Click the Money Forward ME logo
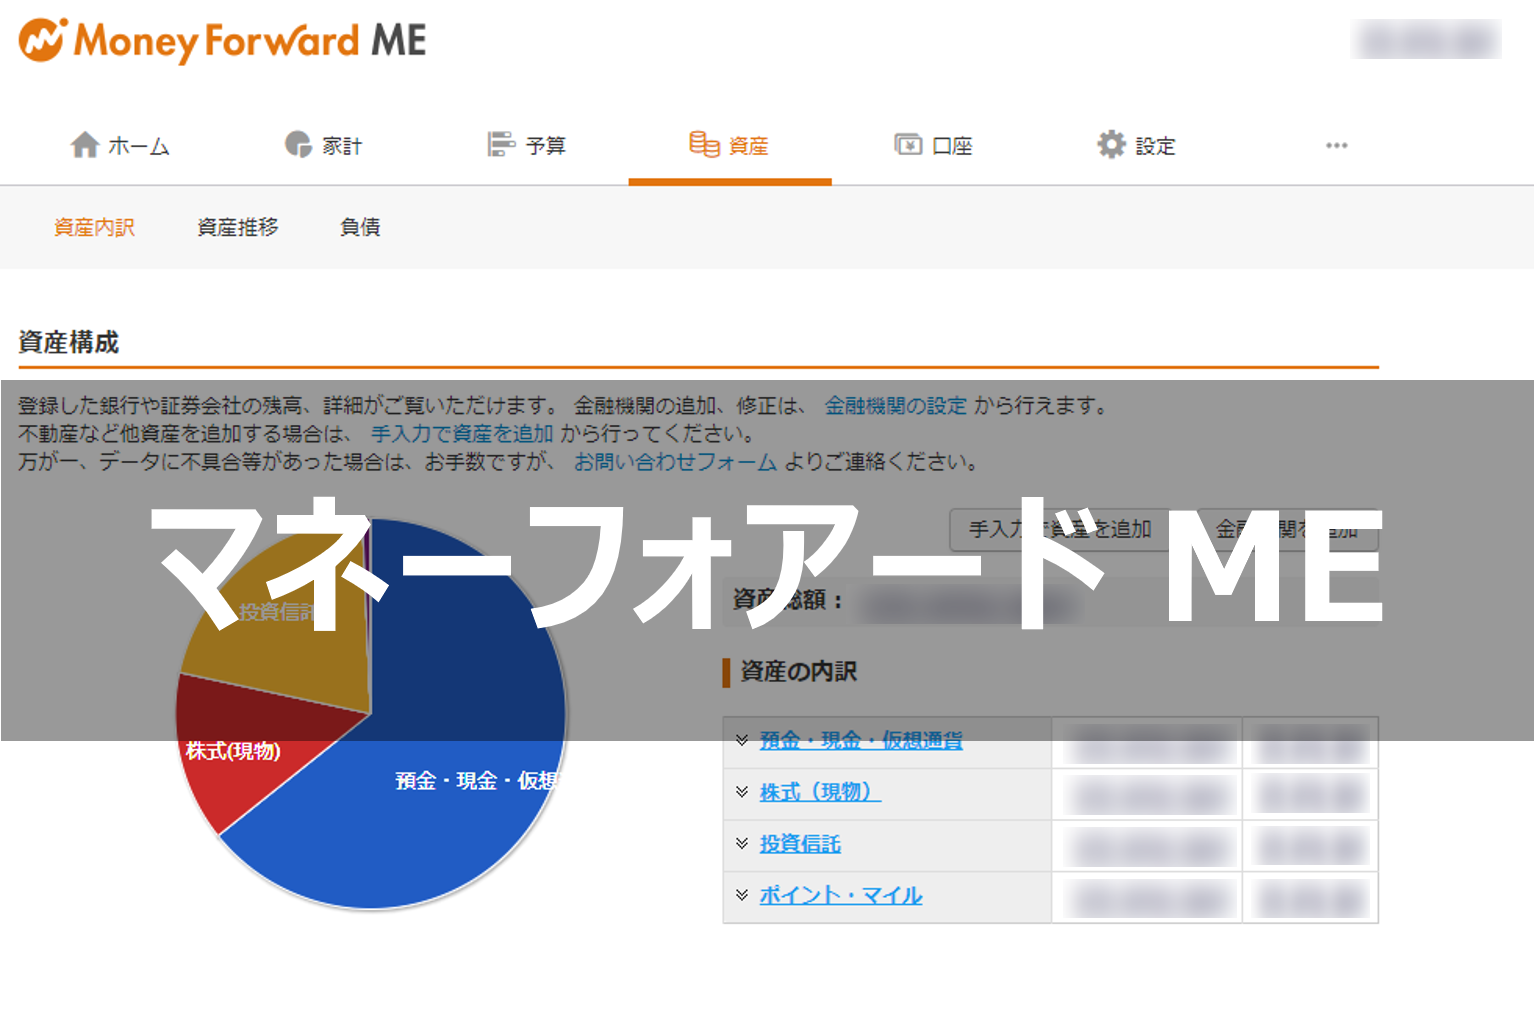The width and height of the screenshot is (1534, 1035). pos(222,41)
